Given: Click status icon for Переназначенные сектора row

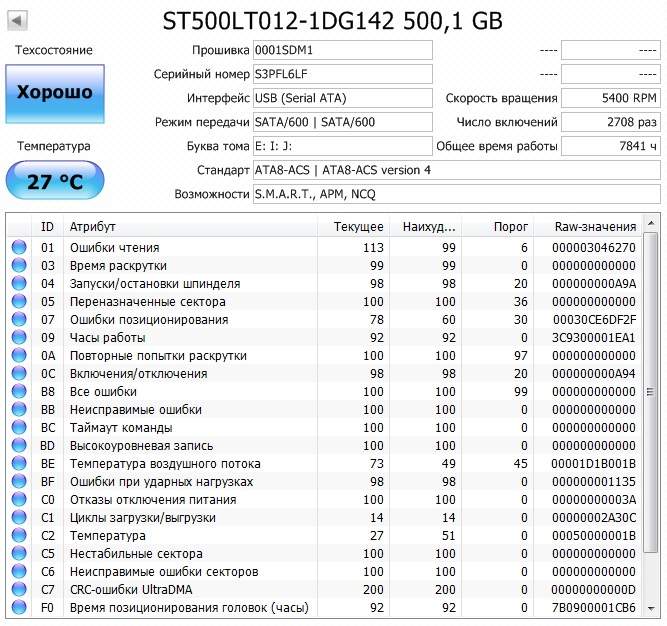Looking at the screenshot, I should click(x=19, y=301).
